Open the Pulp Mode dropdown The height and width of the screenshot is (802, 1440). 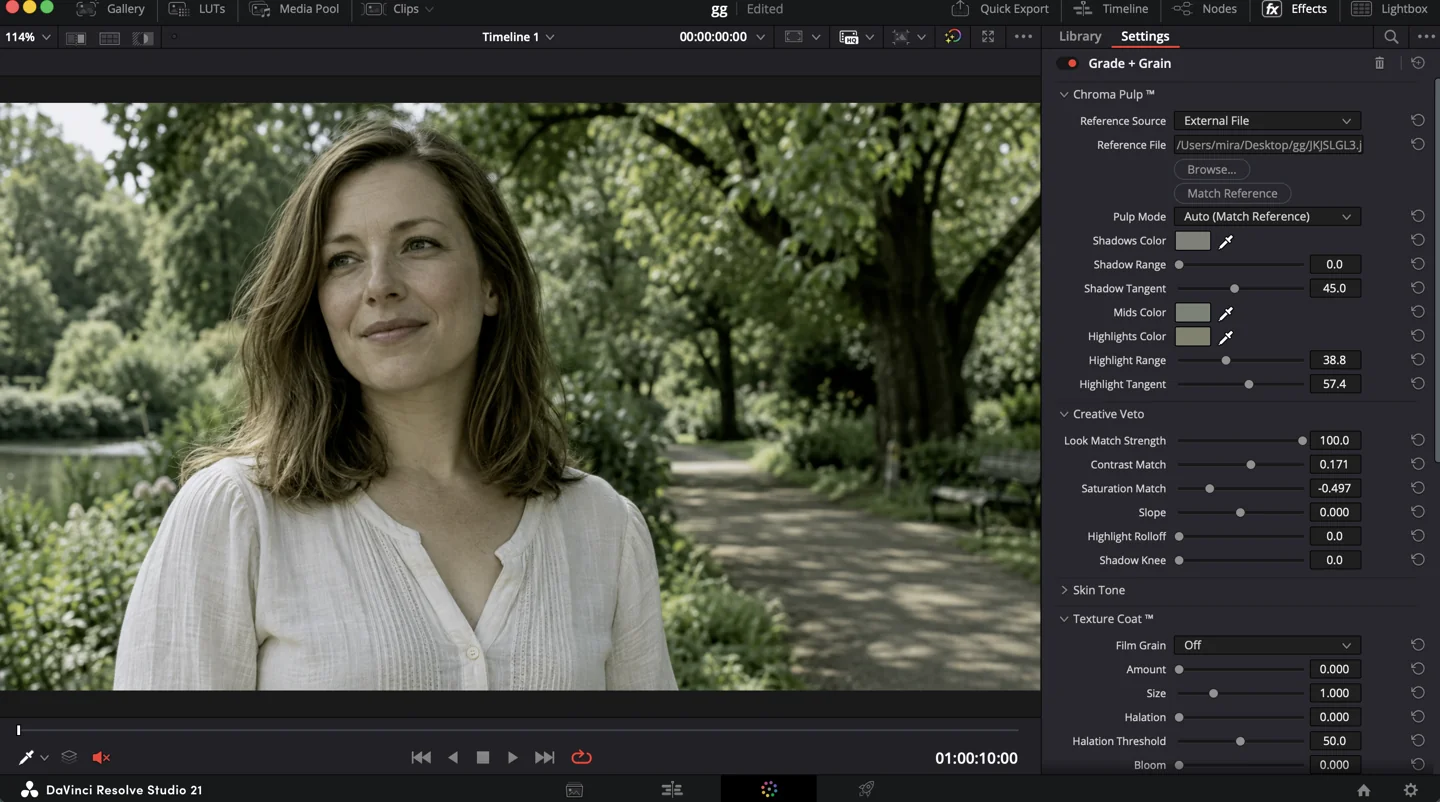tap(1267, 216)
